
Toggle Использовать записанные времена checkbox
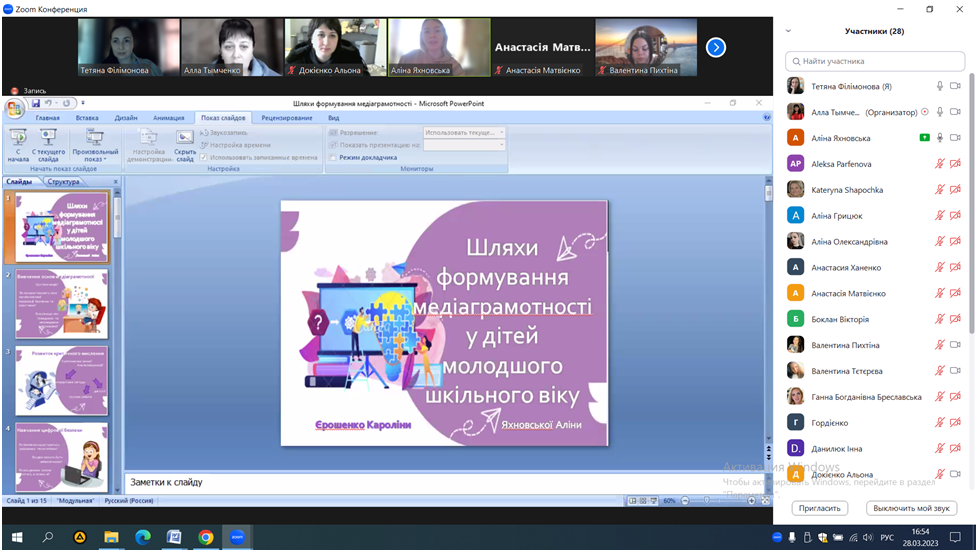click(204, 157)
